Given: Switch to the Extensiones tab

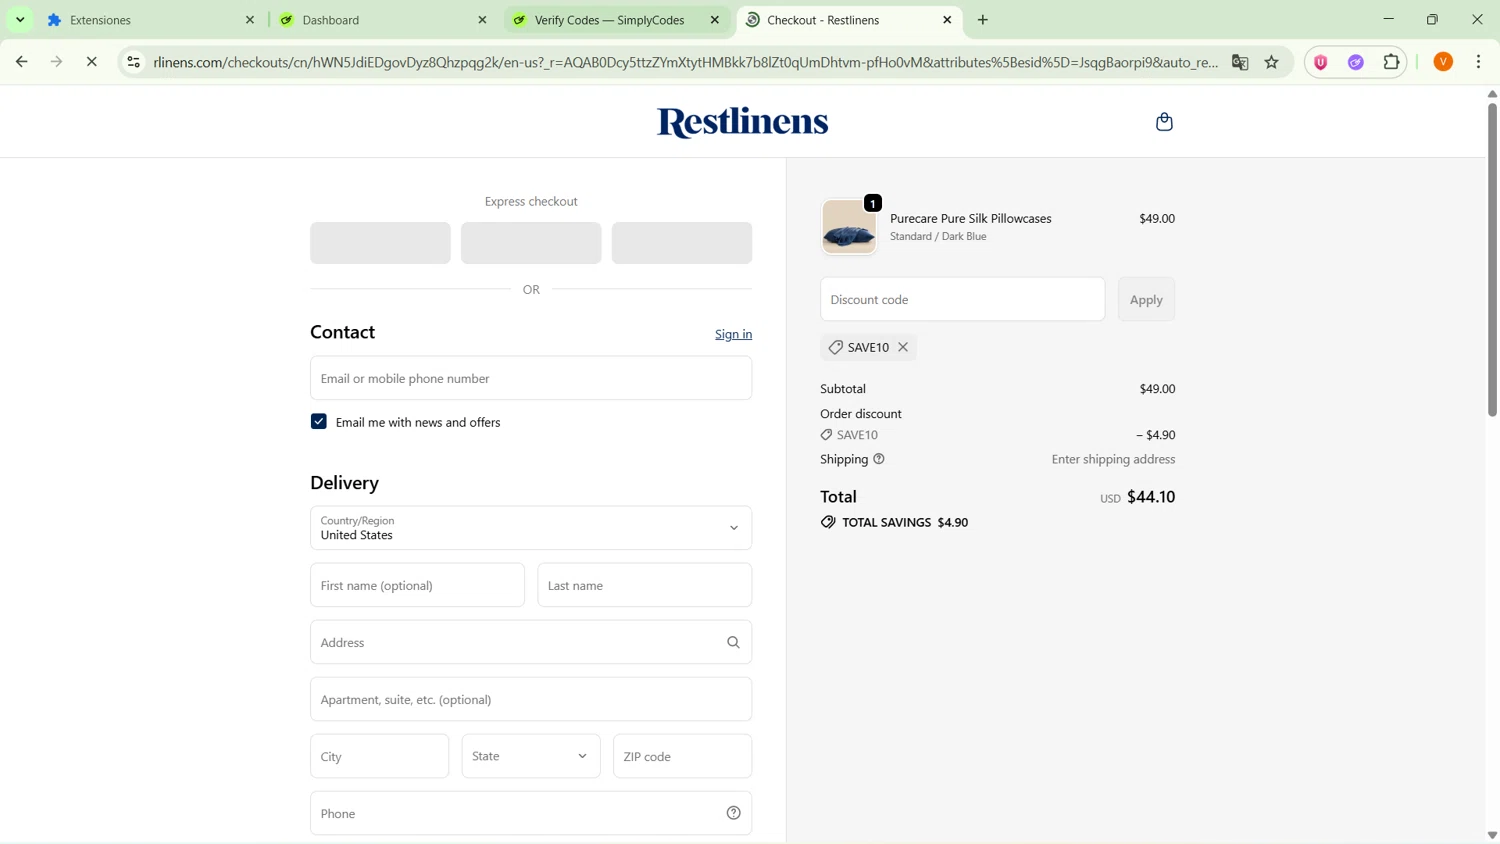Looking at the screenshot, I should coord(151,20).
